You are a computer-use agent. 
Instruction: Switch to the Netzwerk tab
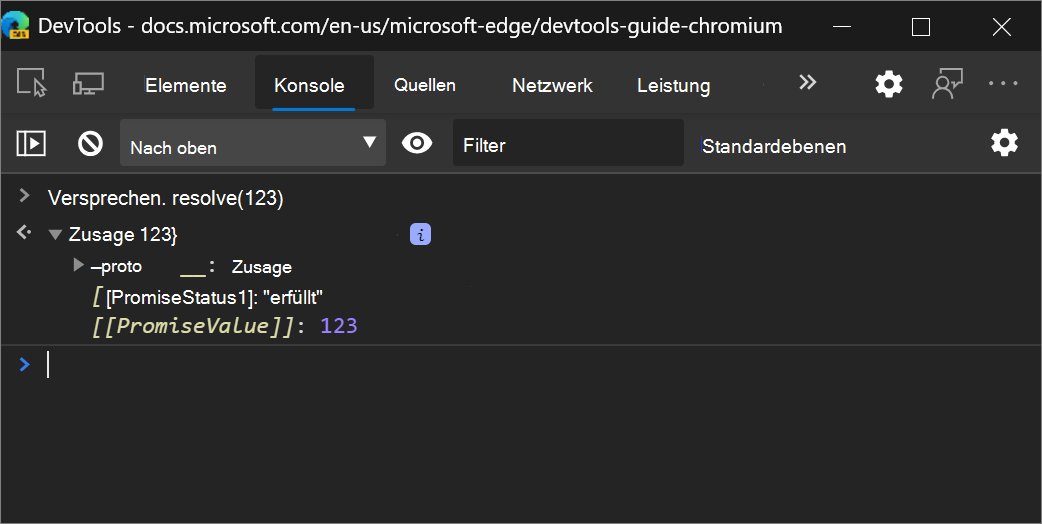pos(552,86)
